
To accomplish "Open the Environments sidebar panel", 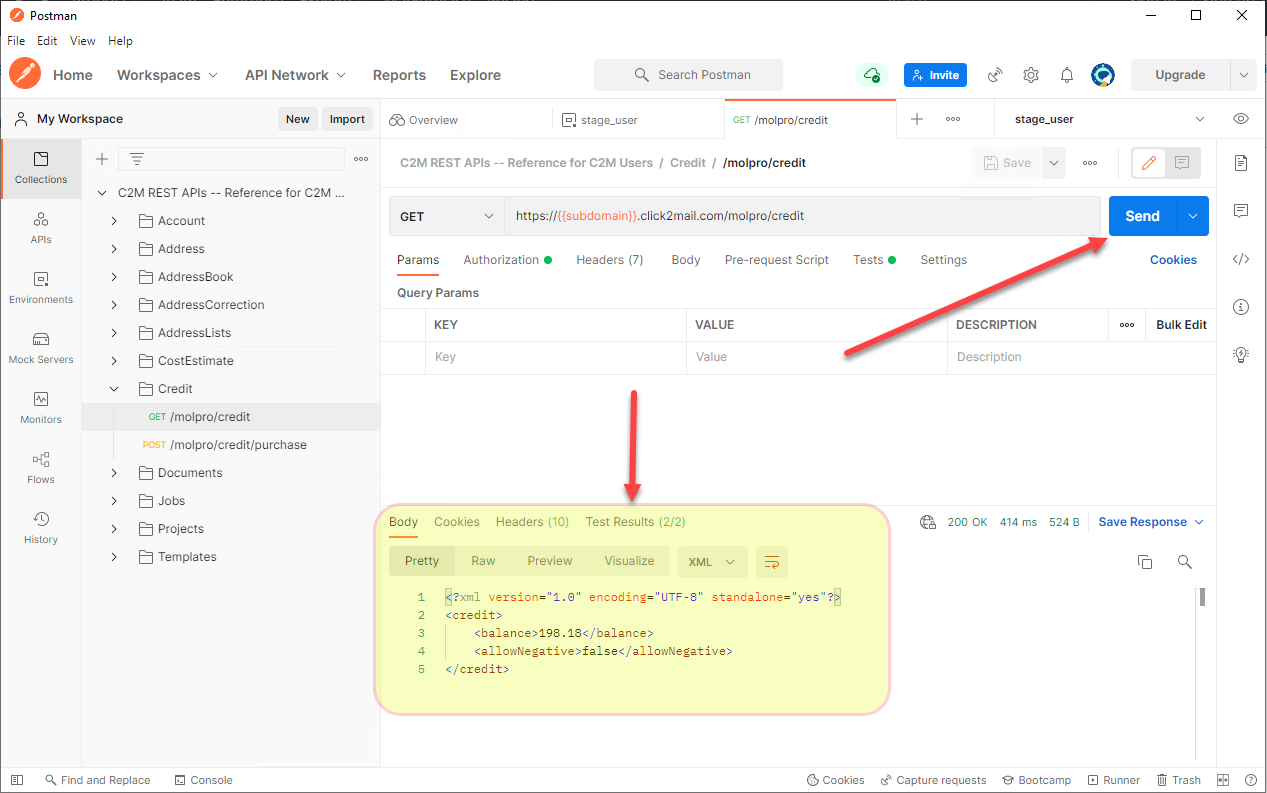I will click(41, 288).
